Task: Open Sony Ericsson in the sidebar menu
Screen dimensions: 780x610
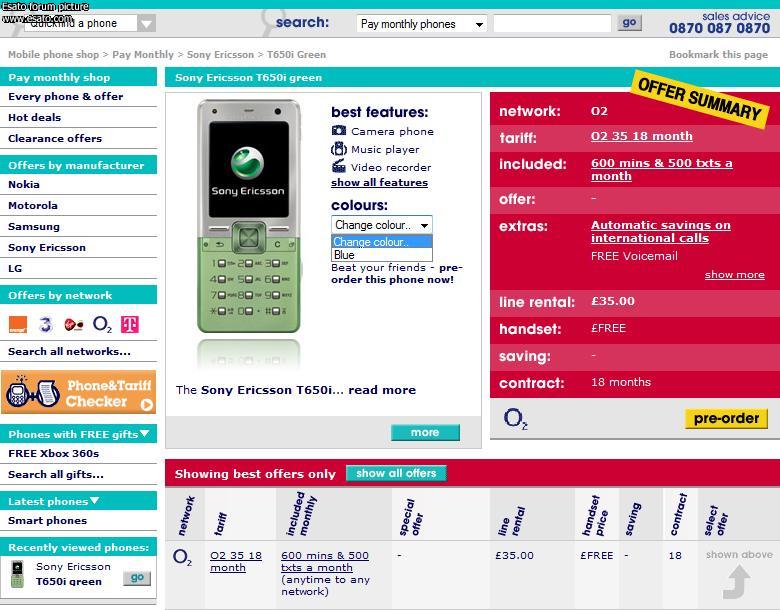Action: point(47,247)
